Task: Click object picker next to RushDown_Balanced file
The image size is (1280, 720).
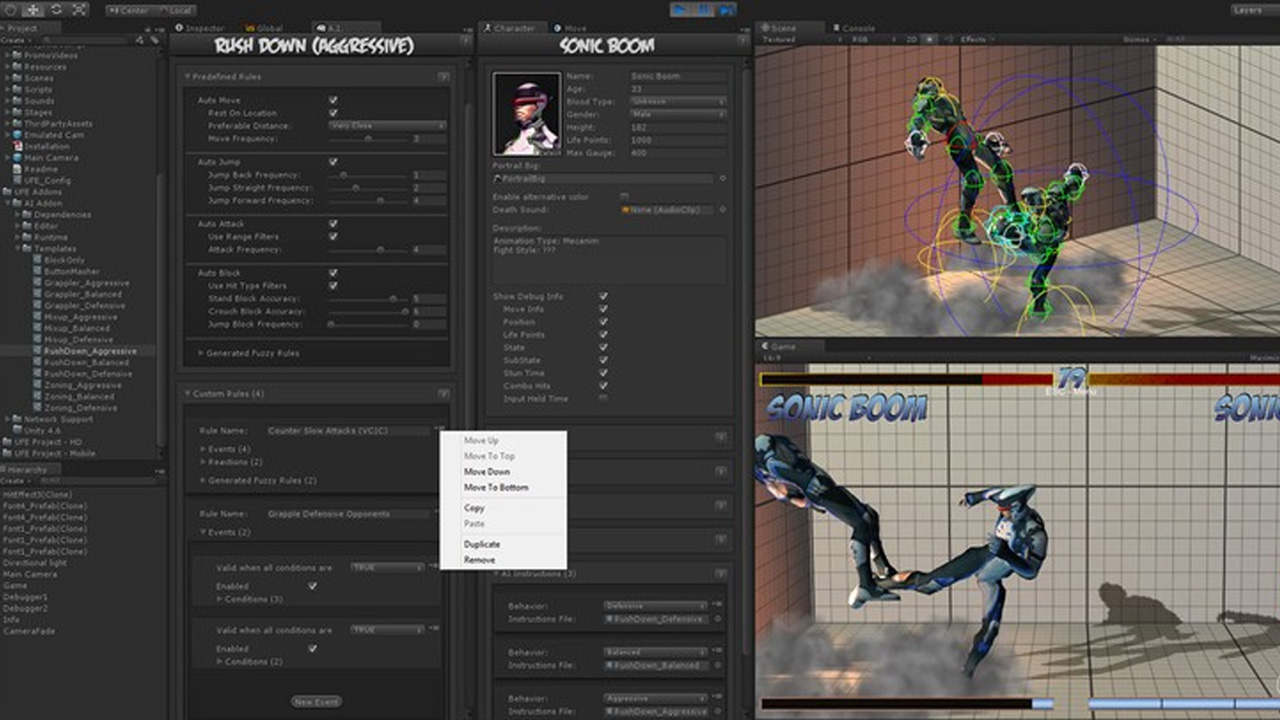Action: pyautogui.click(x=718, y=665)
